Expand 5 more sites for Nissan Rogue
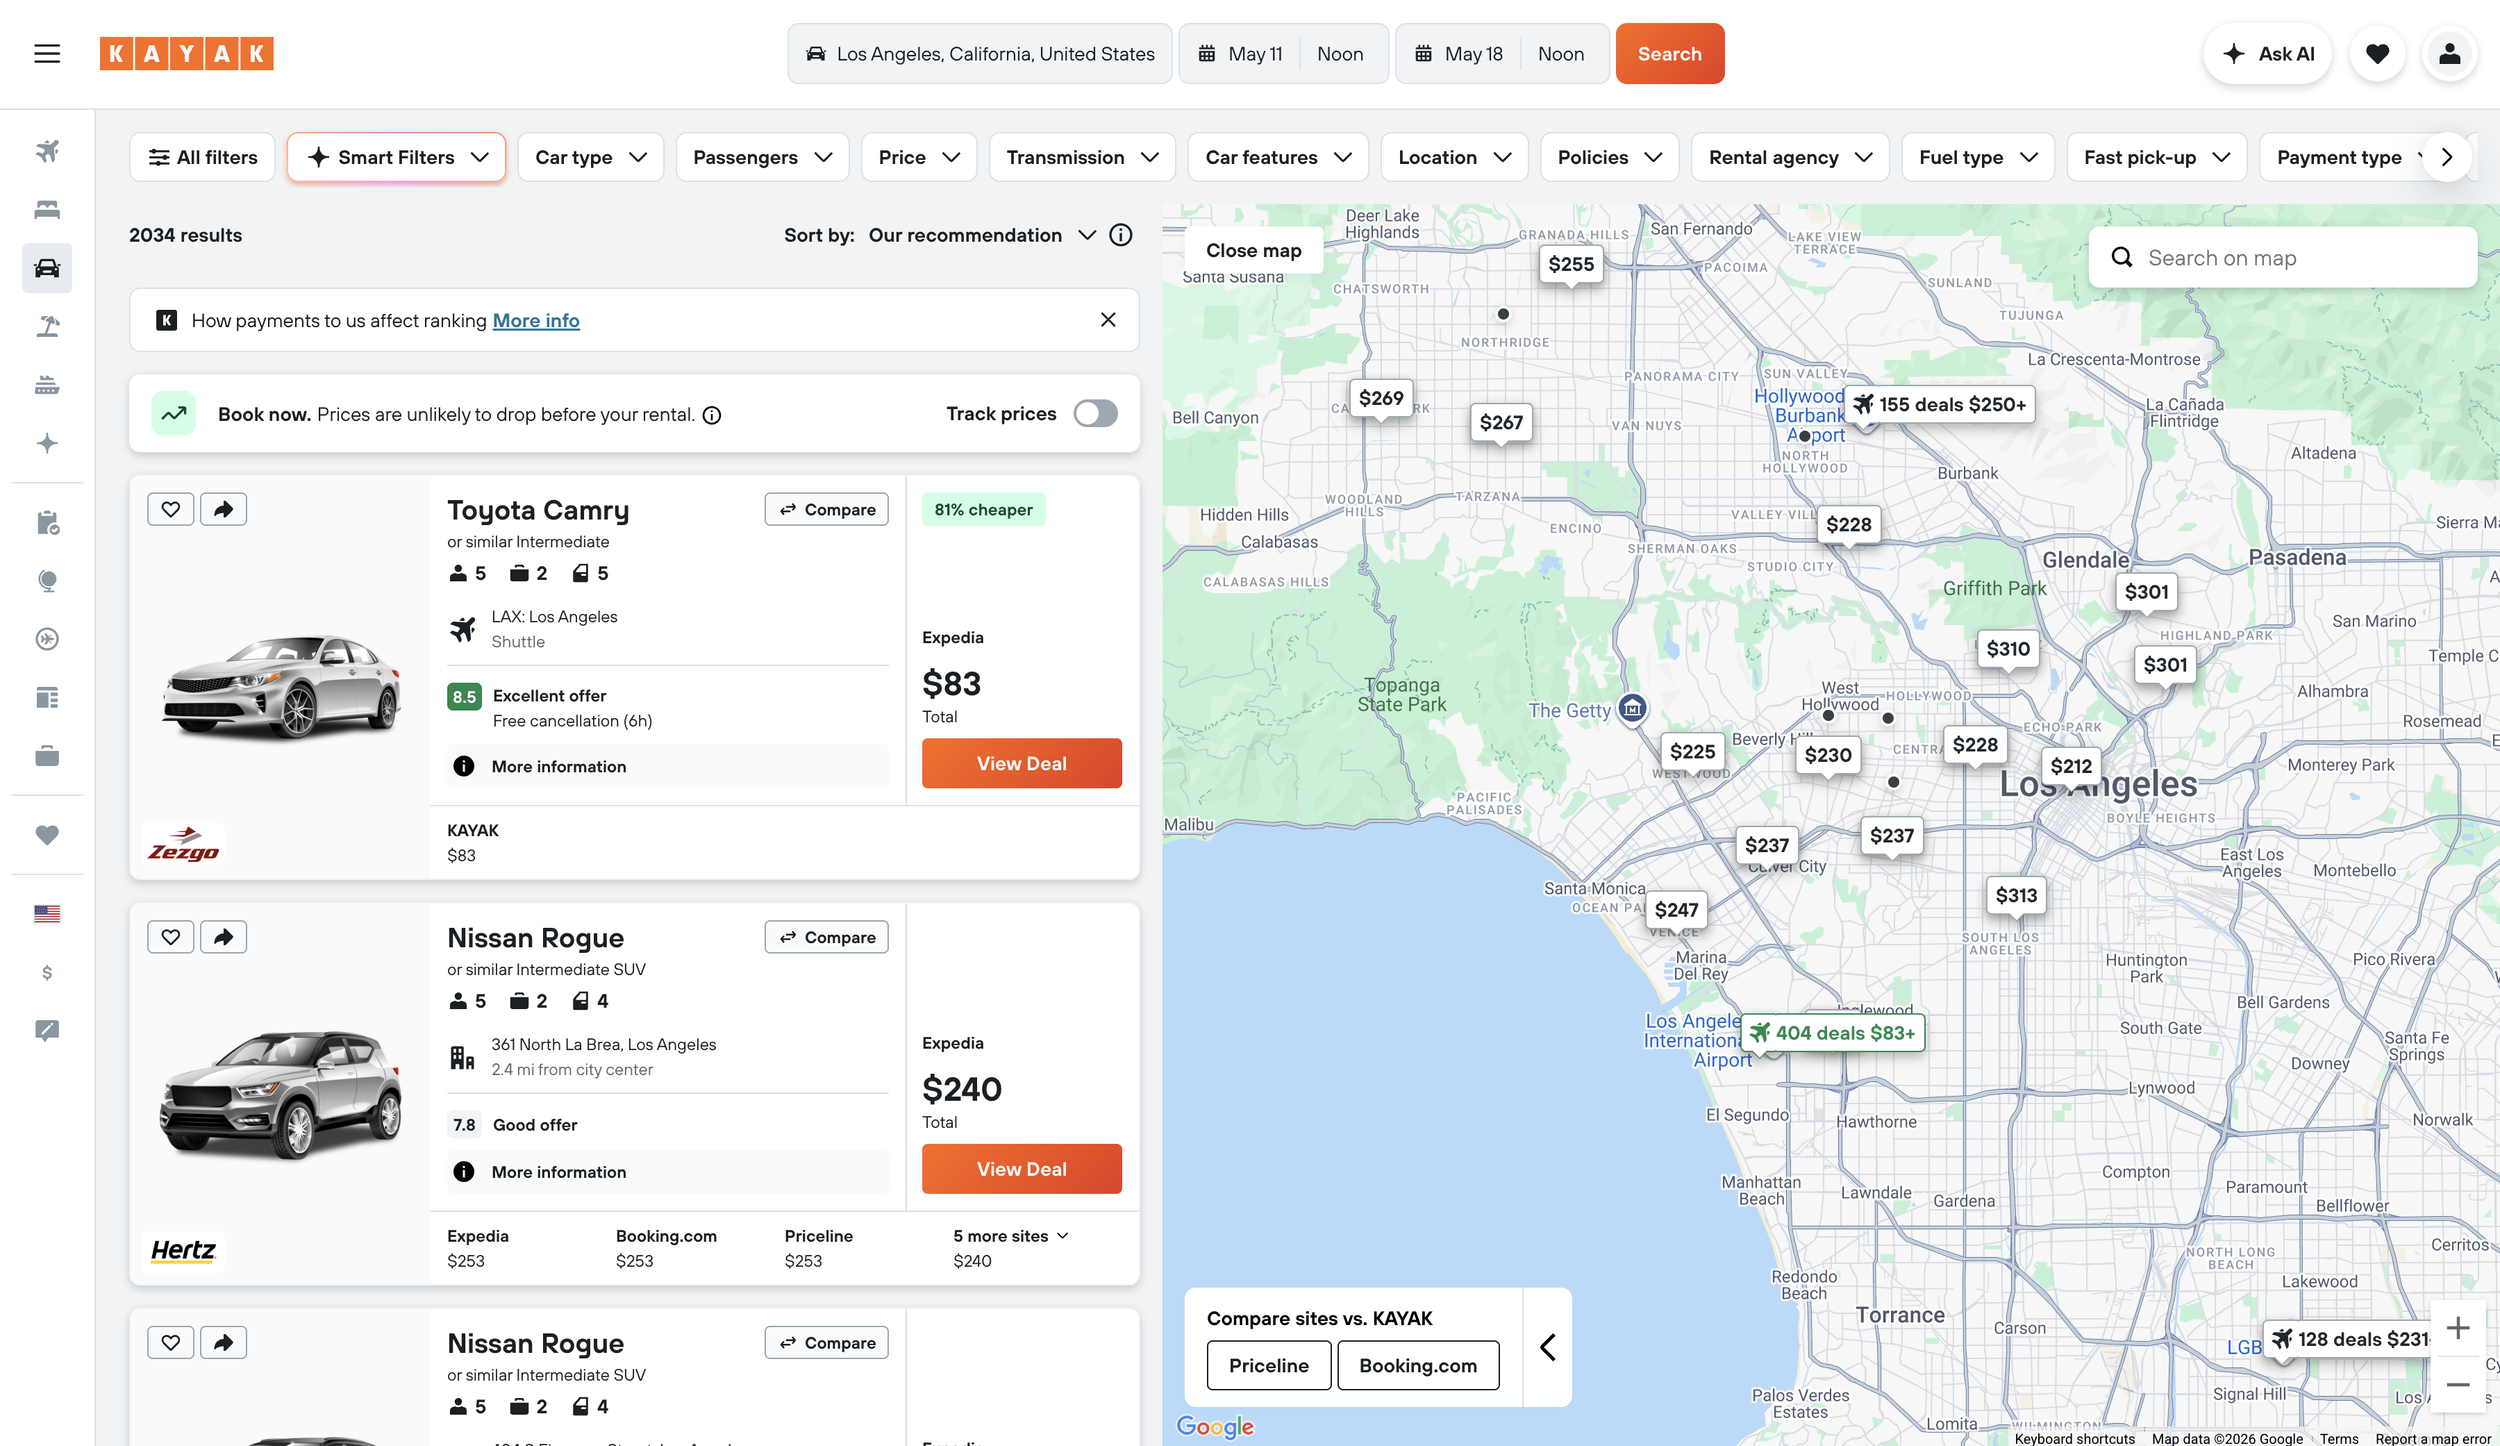This screenshot has height=1446, width=2500. pyautogui.click(x=1011, y=1236)
